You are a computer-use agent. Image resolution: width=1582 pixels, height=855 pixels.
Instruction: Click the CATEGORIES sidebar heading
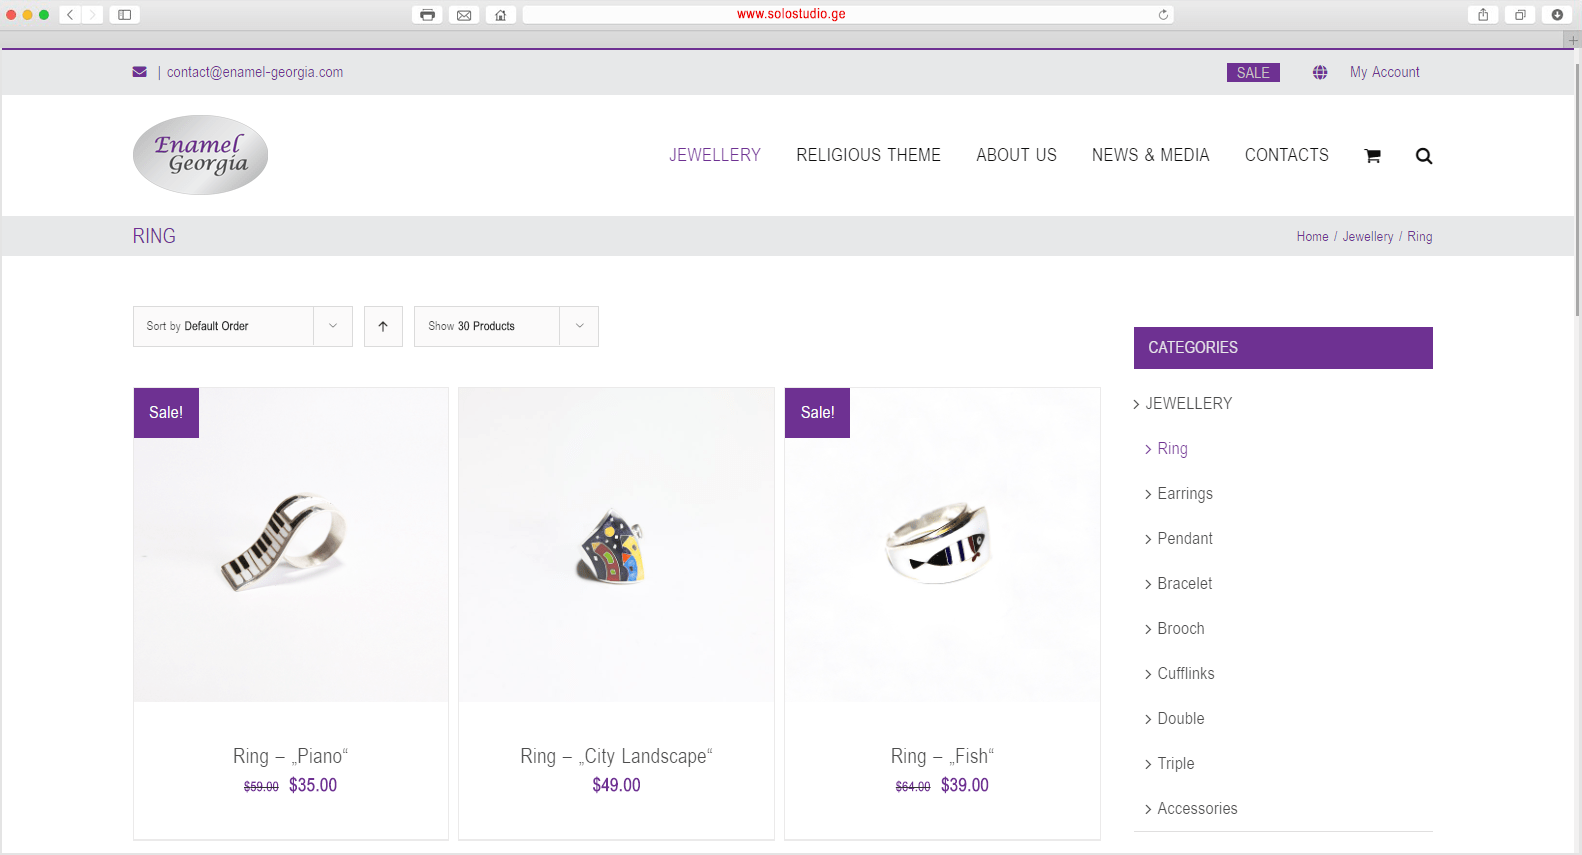click(1283, 348)
